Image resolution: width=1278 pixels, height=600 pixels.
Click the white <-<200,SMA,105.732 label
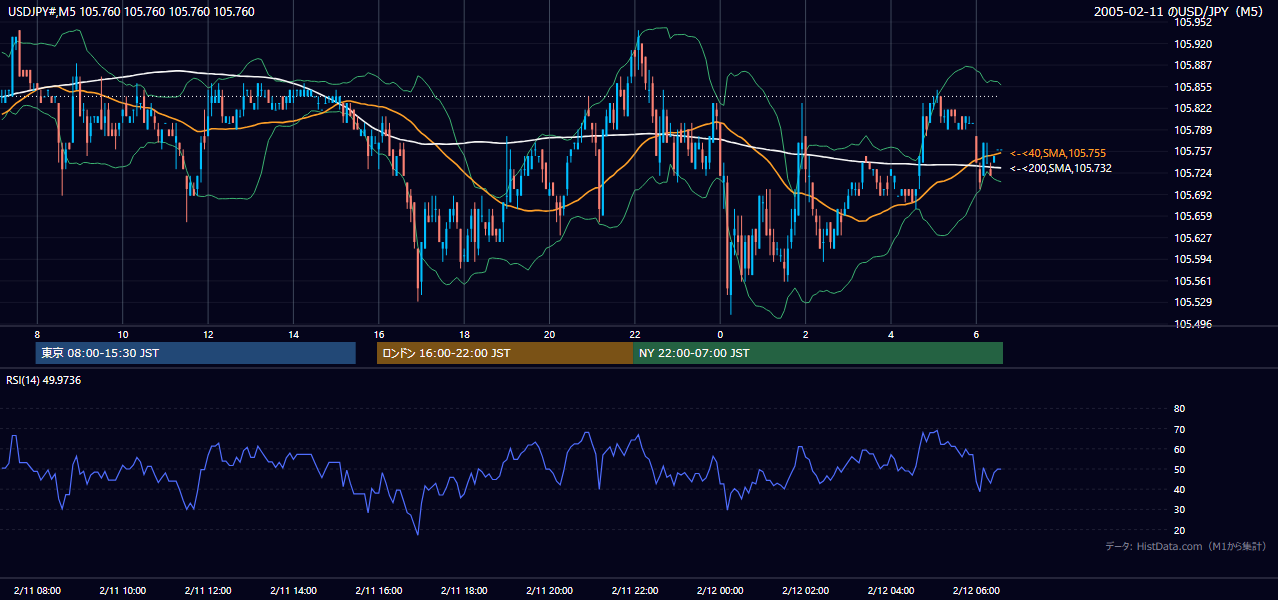(1060, 168)
